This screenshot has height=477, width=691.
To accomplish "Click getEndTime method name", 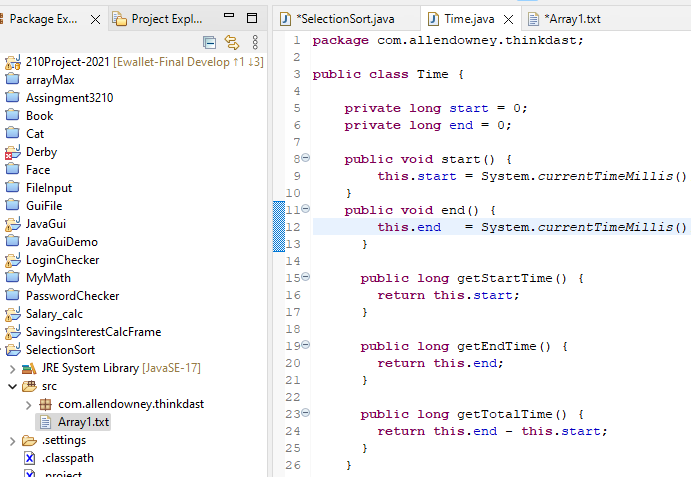I will tap(496, 346).
